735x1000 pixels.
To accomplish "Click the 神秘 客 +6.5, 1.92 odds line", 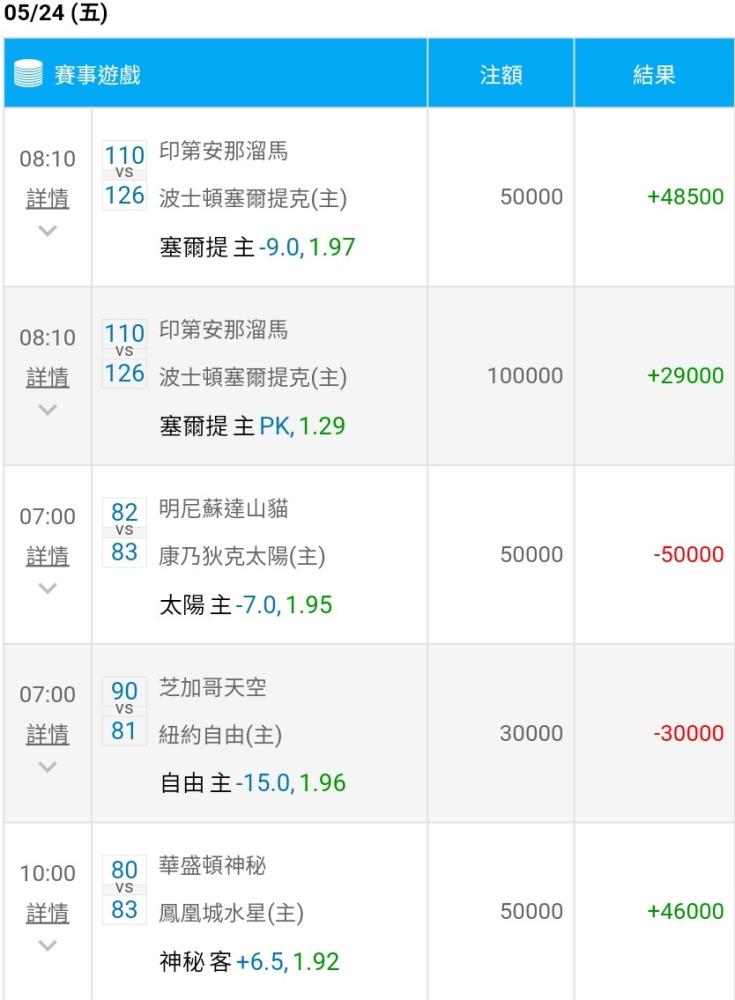I will pos(249,961).
